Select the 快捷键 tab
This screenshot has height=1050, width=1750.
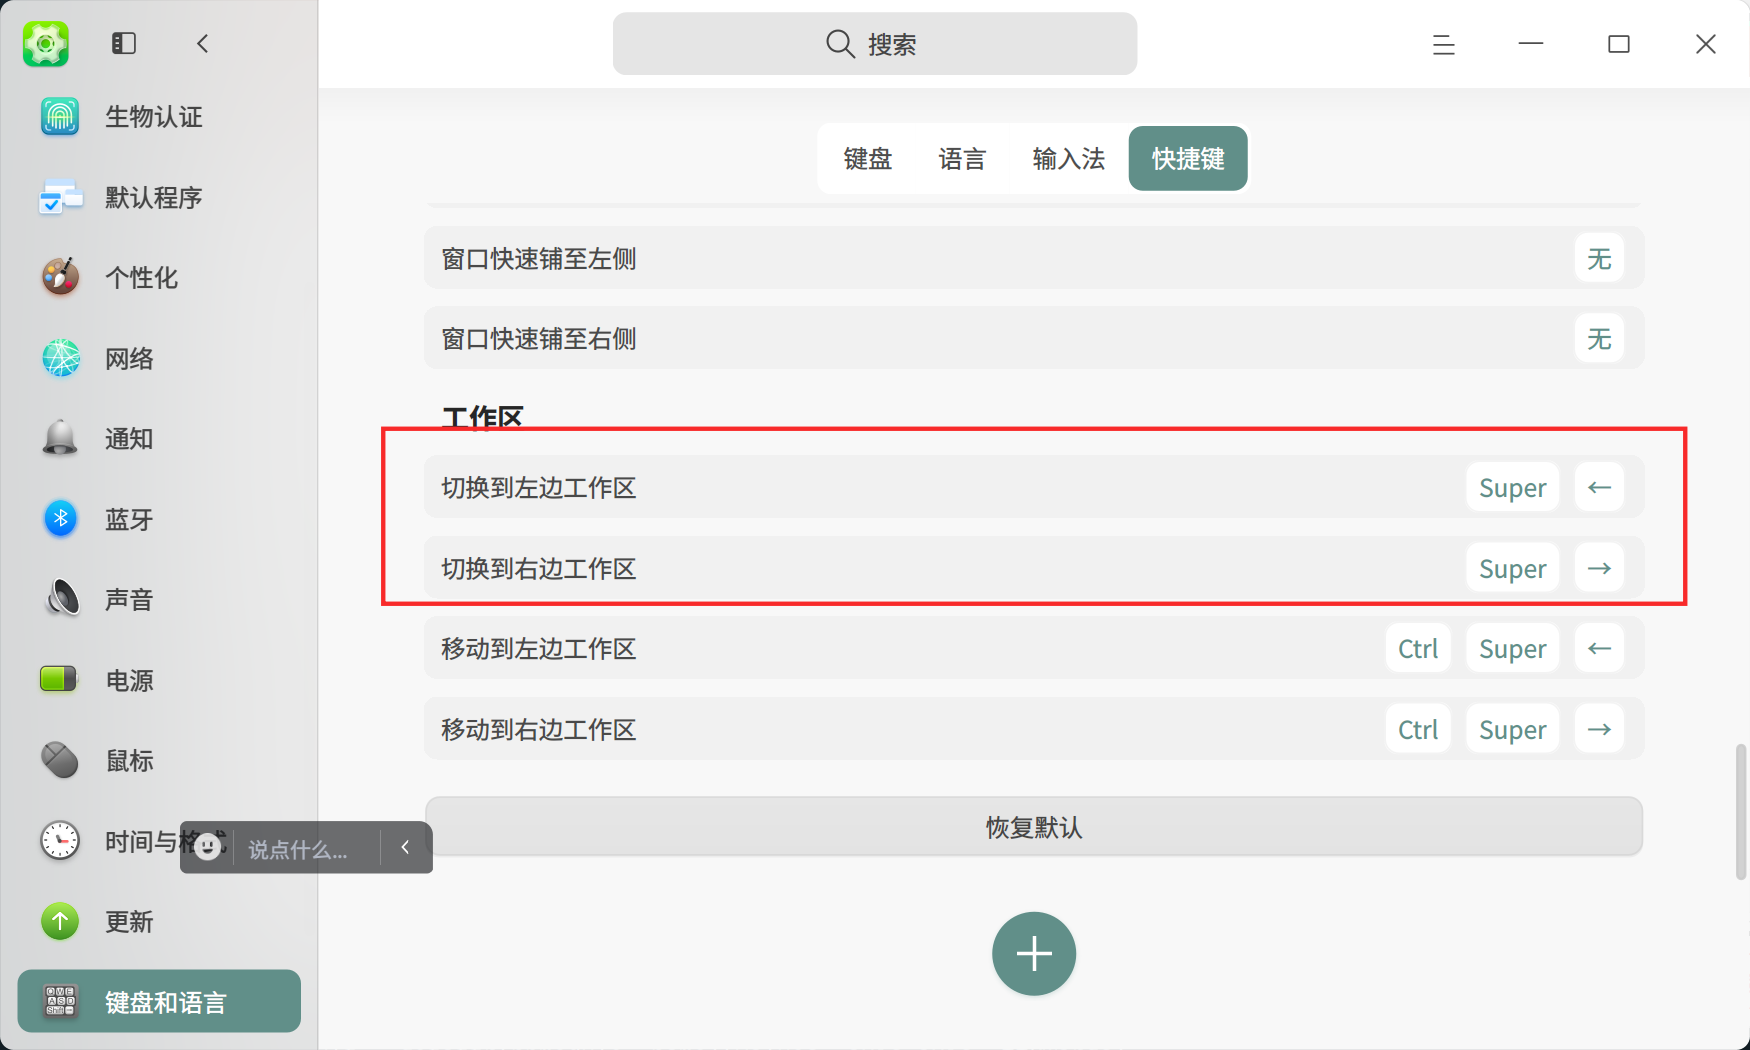tap(1188, 158)
